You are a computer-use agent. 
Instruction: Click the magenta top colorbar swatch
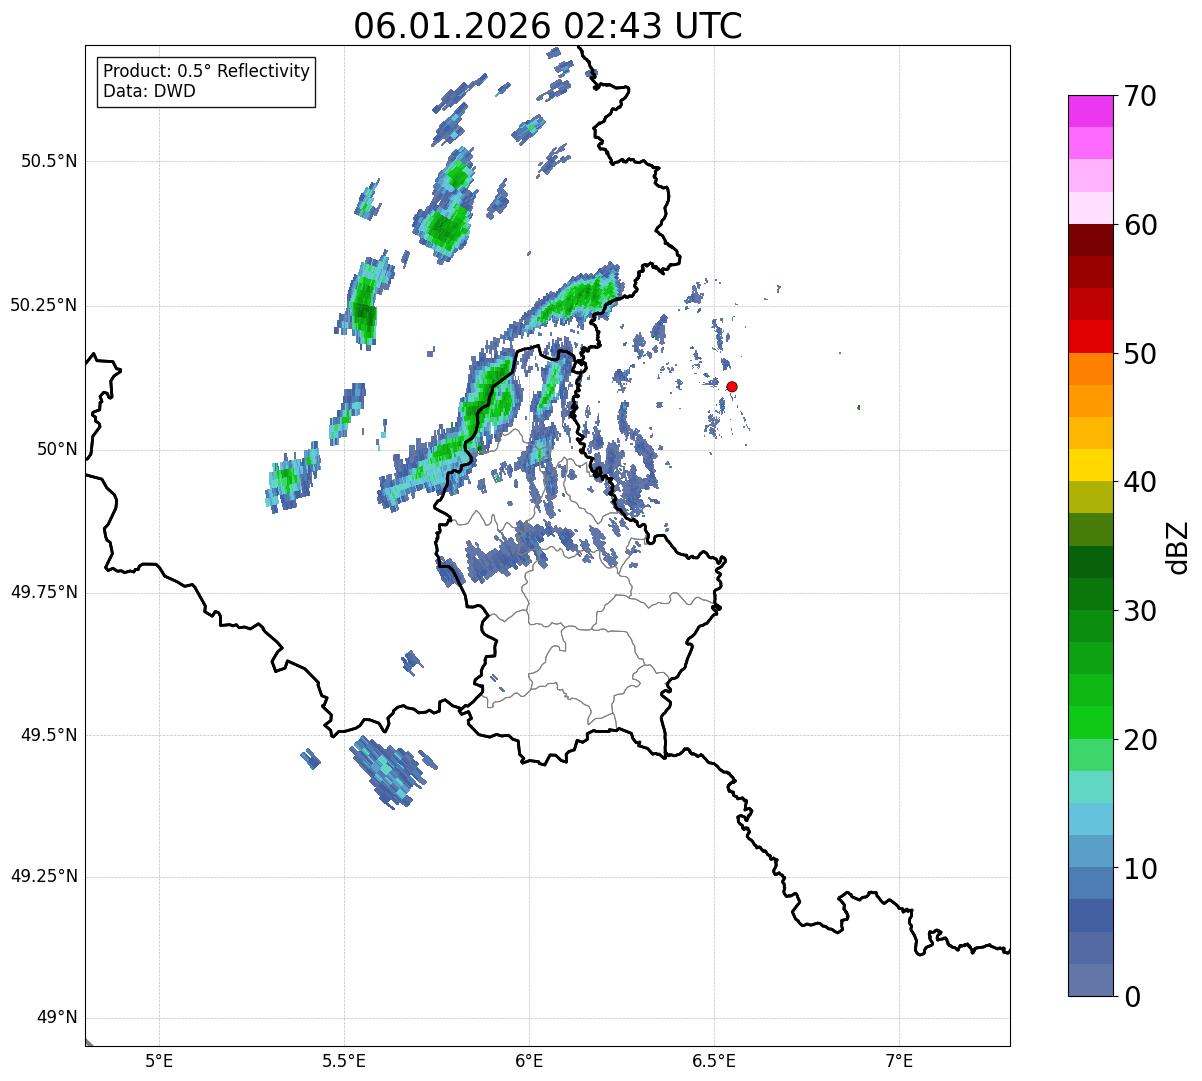[1091, 111]
